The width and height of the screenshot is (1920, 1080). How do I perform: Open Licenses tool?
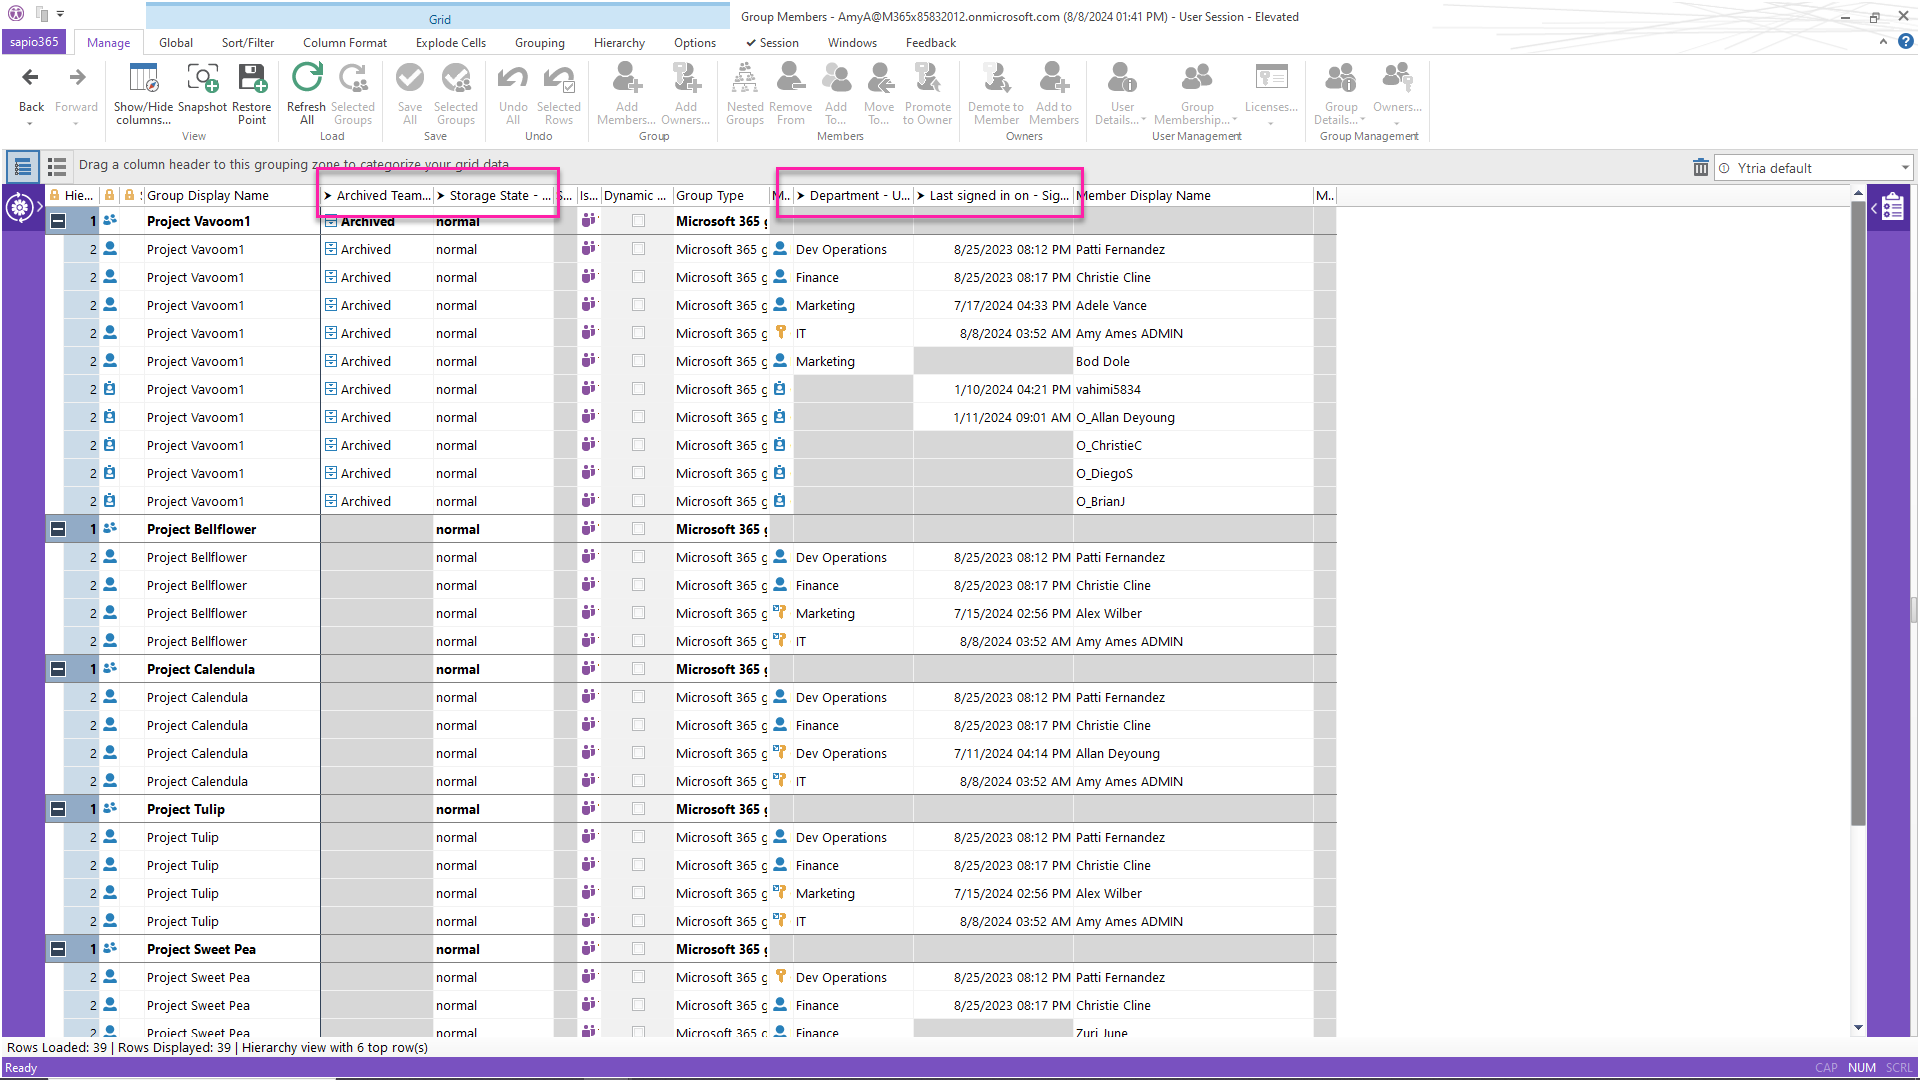click(x=1271, y=92)
